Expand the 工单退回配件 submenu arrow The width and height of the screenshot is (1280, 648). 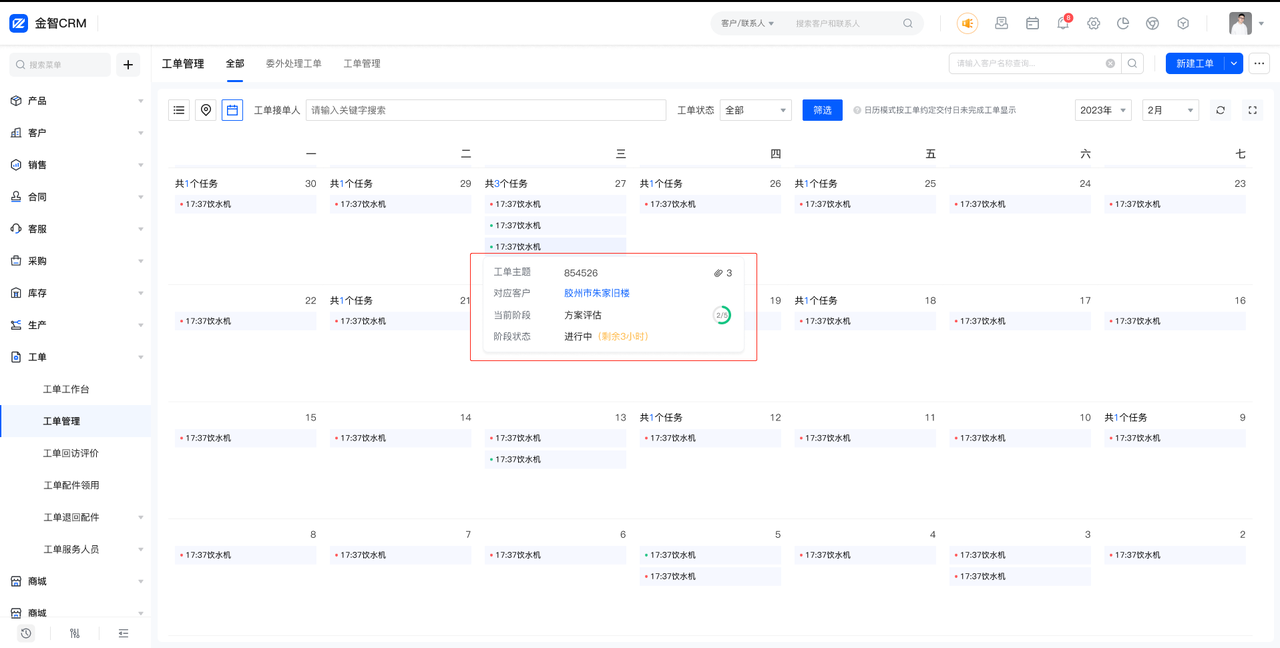tap(141, 517)
